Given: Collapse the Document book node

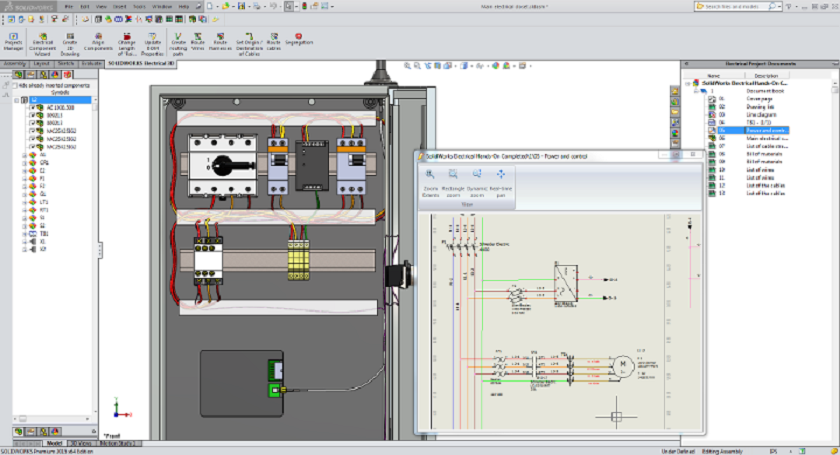Looking at the screenshot, I should (696, 91).
